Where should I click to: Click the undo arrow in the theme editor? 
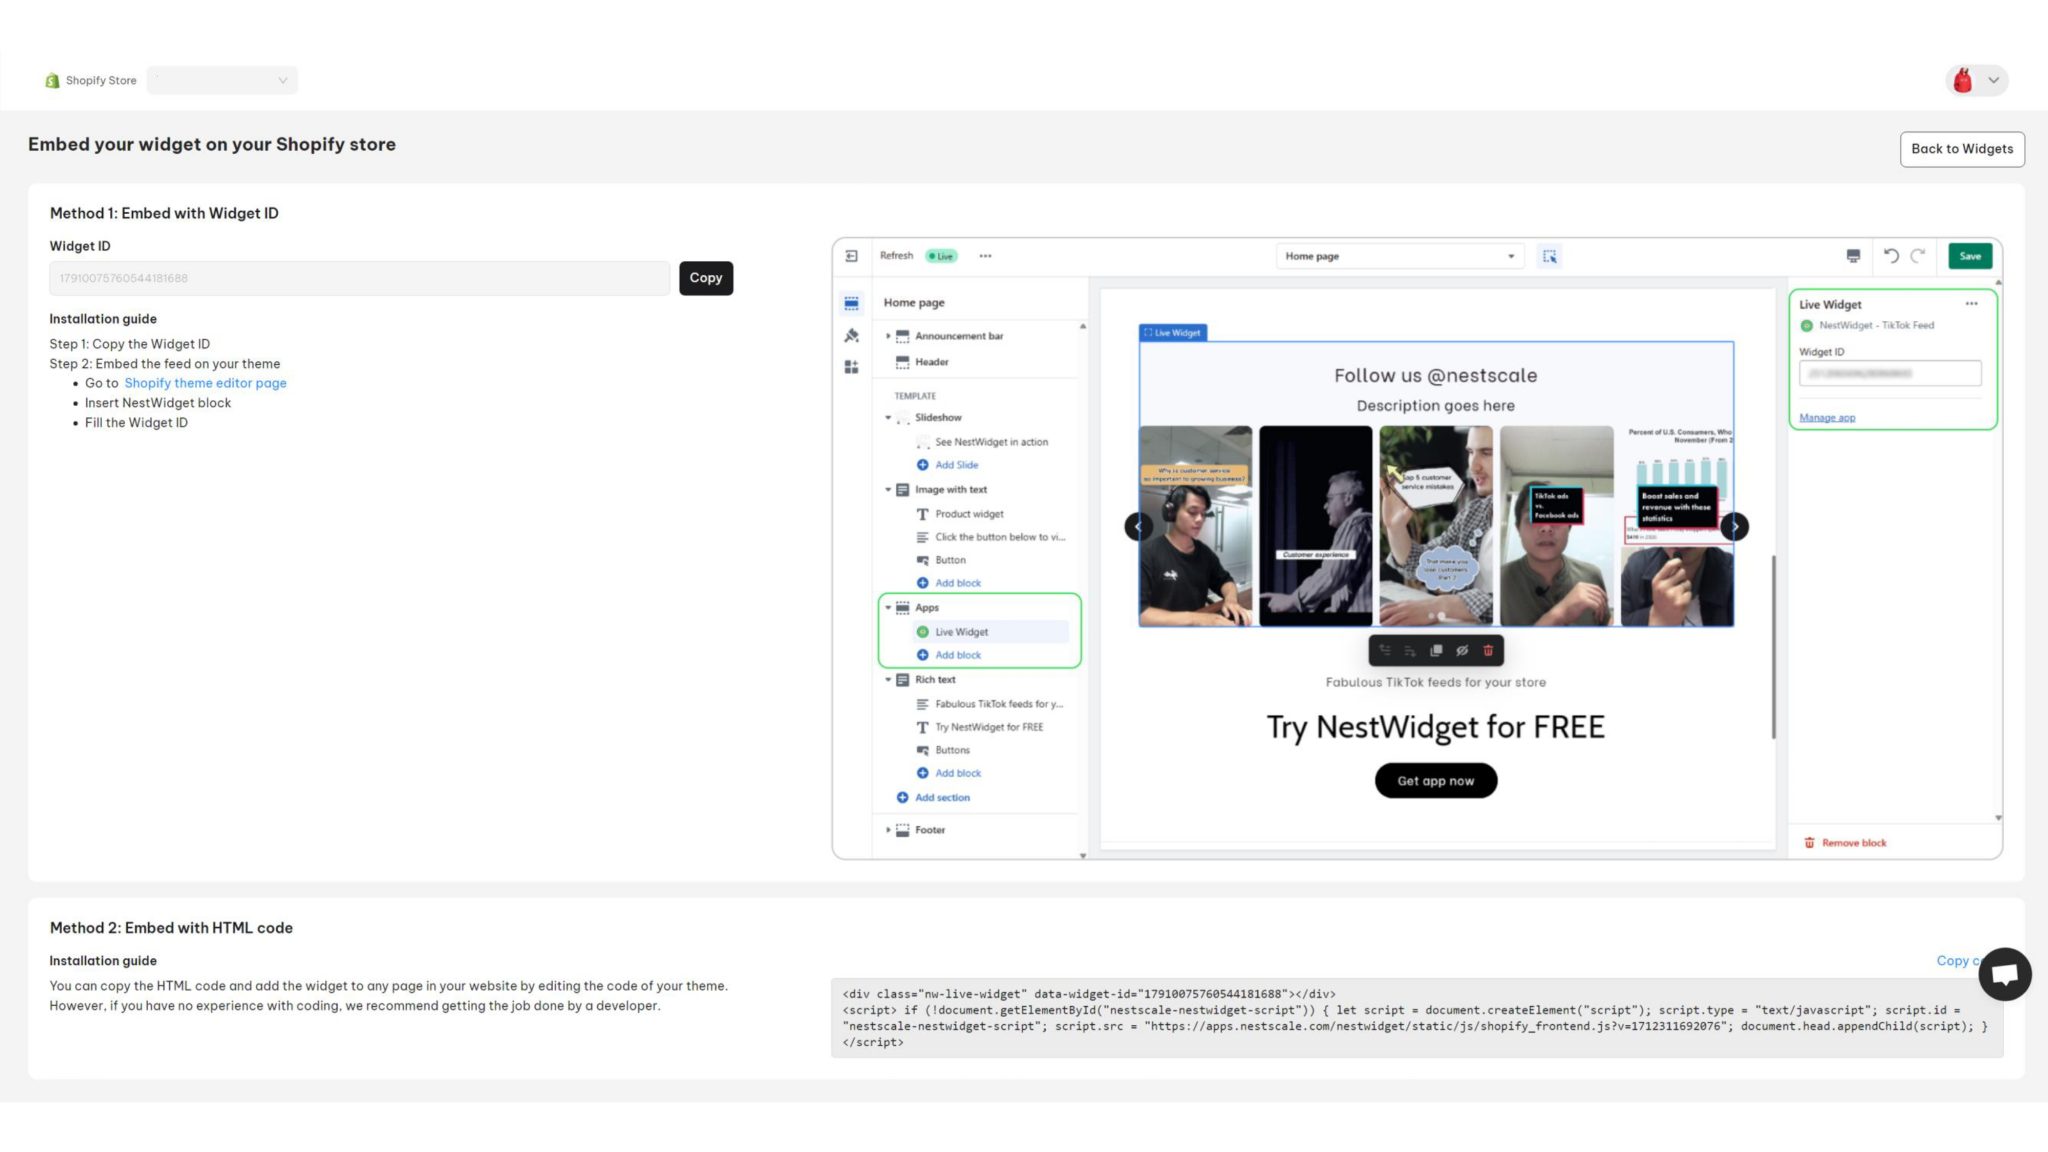1890,256
